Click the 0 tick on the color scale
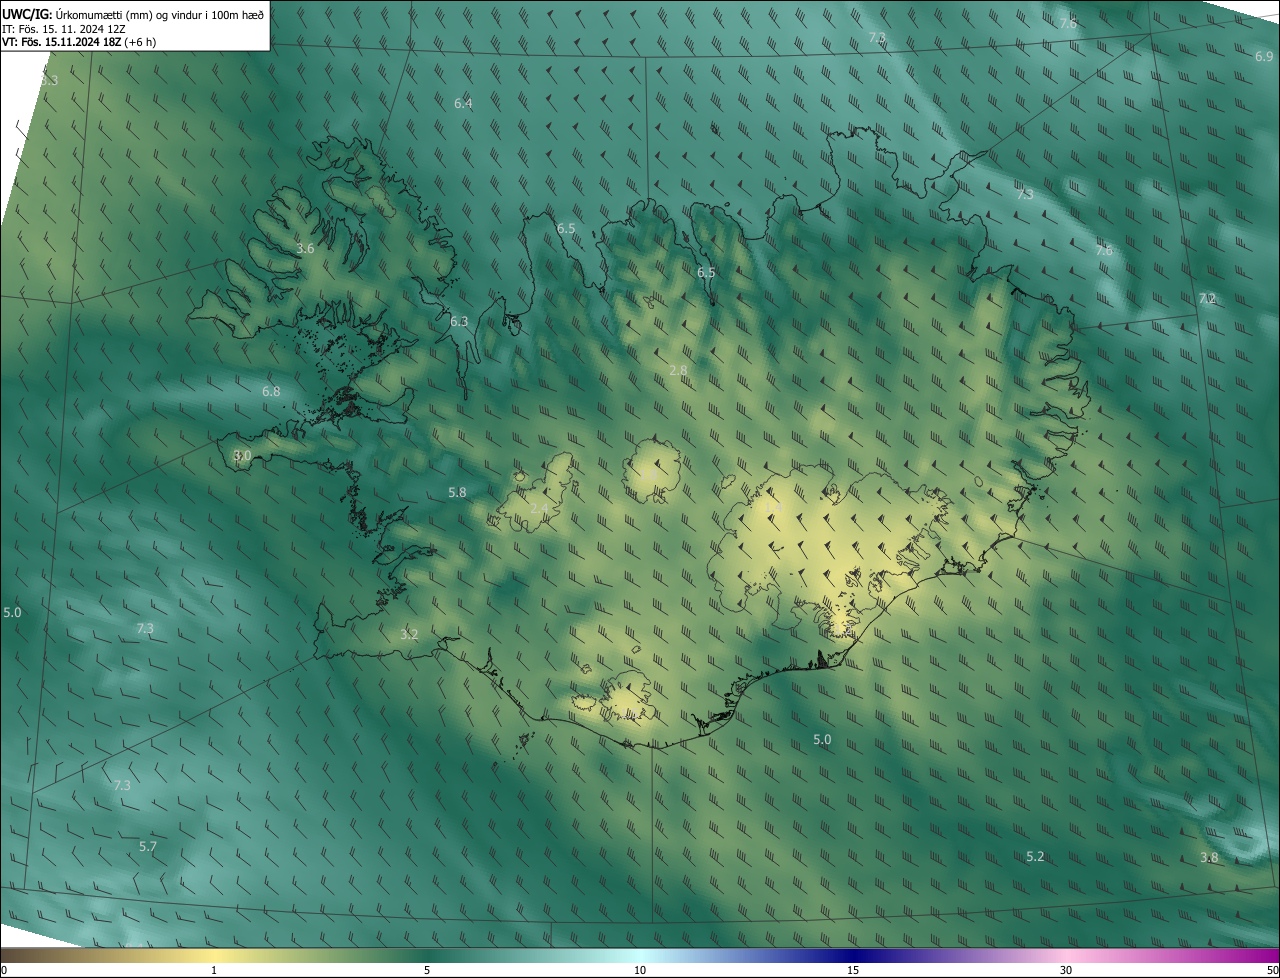Image resolution: width=1280 pixels, height=978 pixels. pyautogui.click(x=3, y=971)
